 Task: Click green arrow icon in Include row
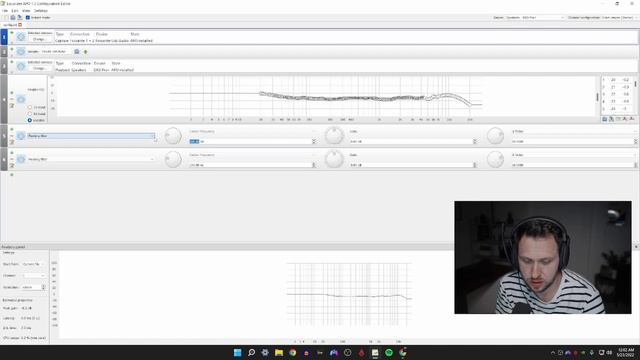(86, 52)
